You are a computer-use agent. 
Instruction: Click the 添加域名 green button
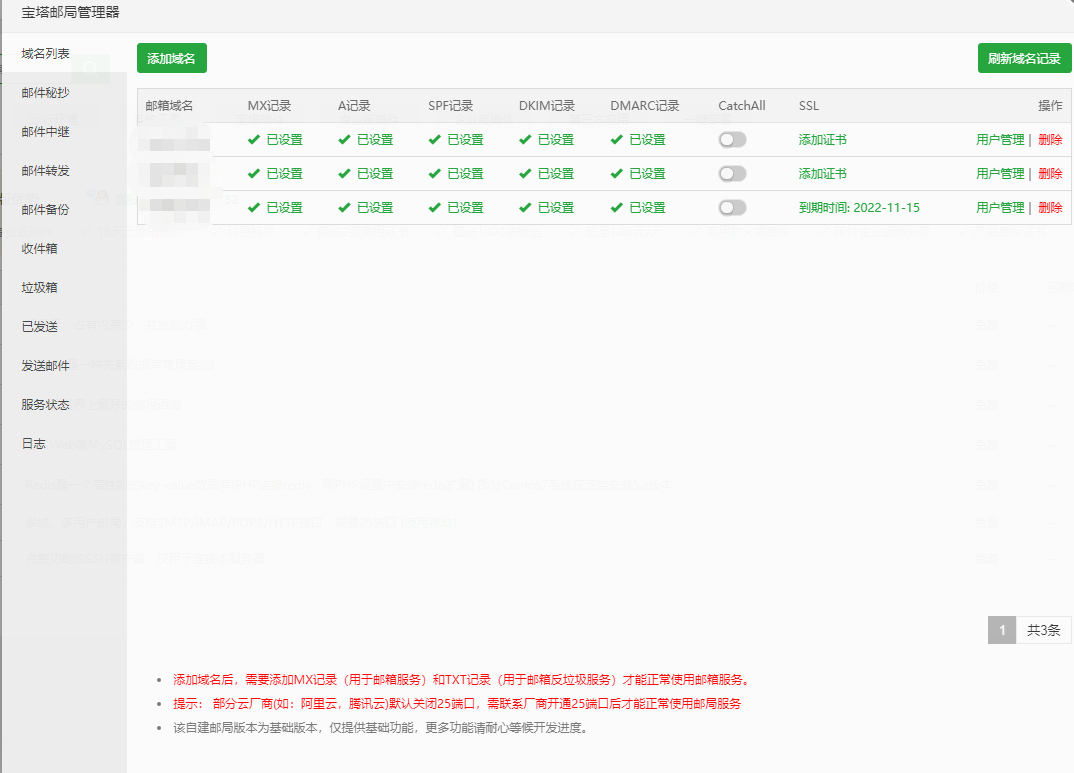pyautogui.click(x=171, y=58)
